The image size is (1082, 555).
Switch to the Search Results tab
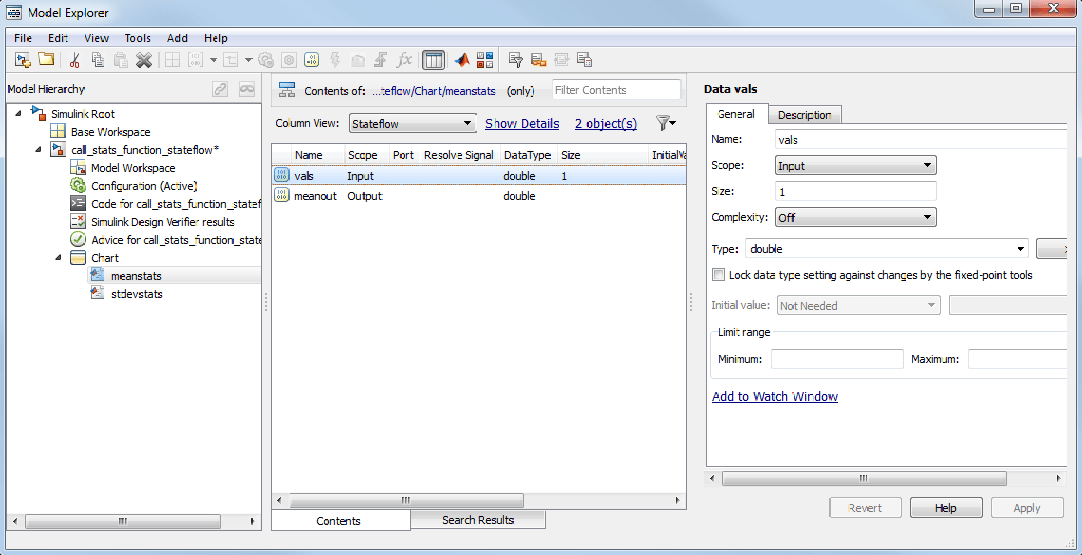click(478, 520)
